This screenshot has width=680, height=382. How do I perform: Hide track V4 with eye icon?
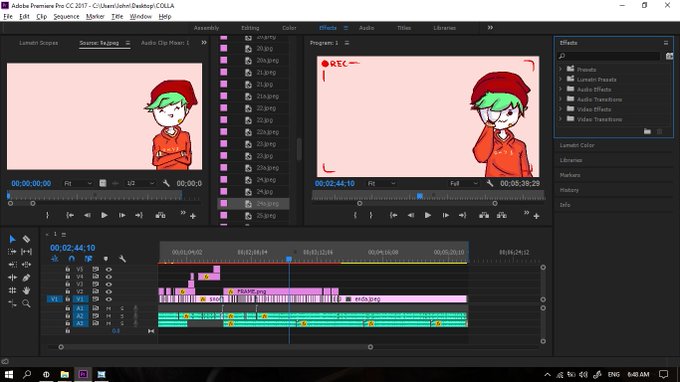click(108, 277)
